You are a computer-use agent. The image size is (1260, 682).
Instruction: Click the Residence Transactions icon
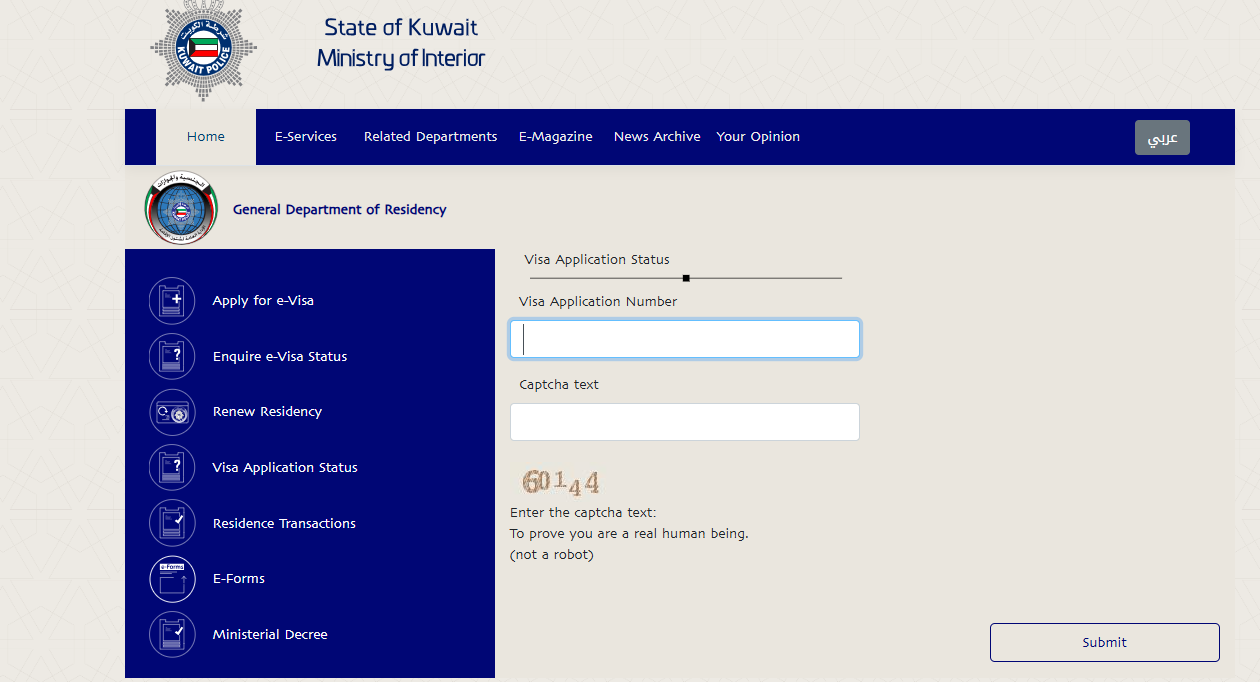tap(172, 523)
